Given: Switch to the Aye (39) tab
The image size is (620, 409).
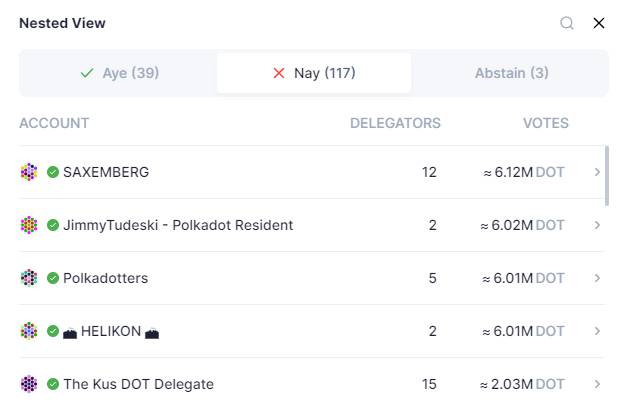Looking at the screenshot, I should click(119, 73).
